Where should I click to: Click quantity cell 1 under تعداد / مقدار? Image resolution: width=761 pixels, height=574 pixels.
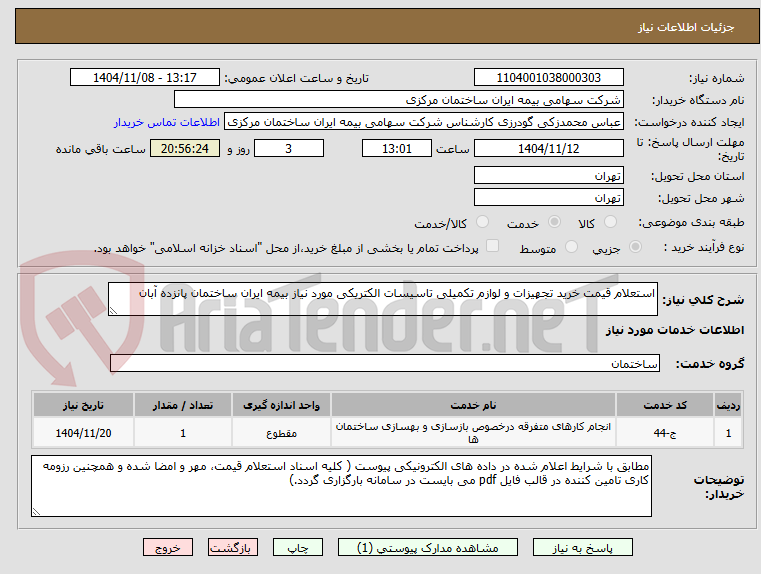(x=183, y=433)
